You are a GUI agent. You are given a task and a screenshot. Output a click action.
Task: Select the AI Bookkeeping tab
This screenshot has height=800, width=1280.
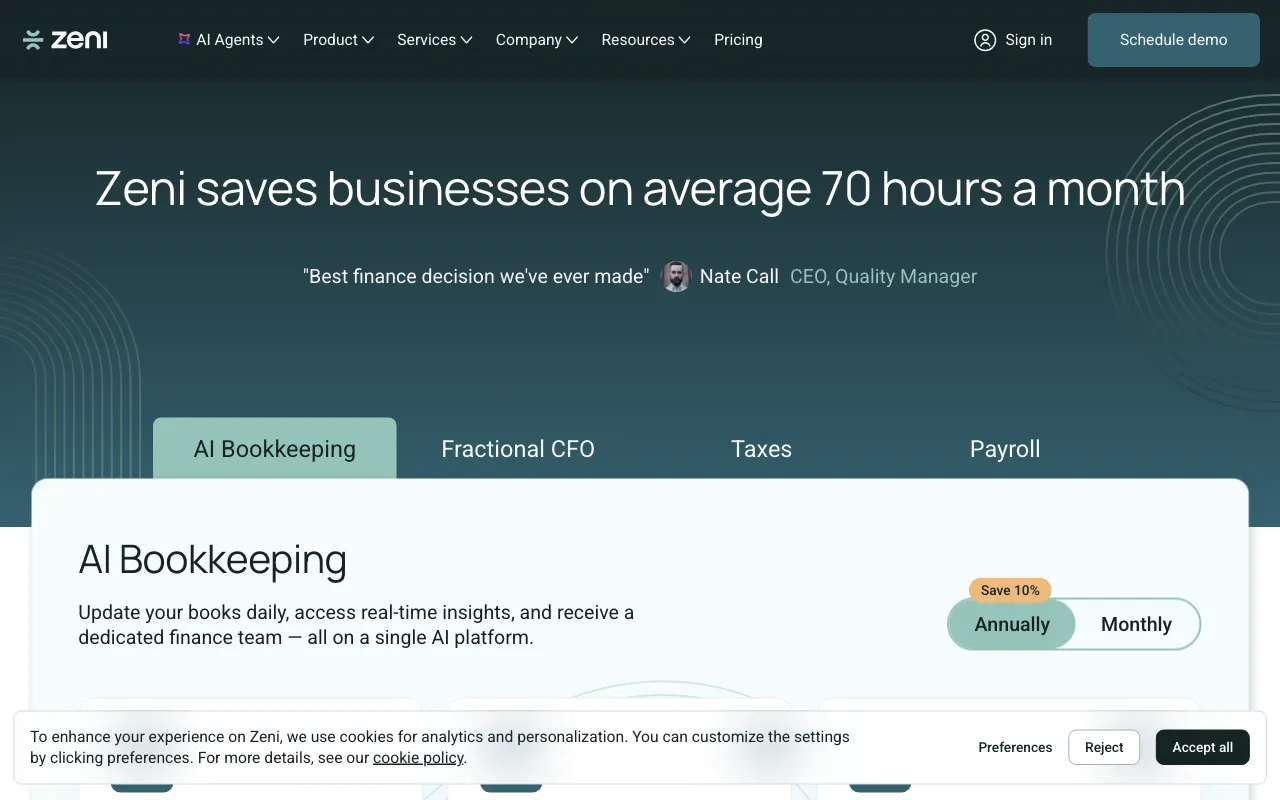pyautogui.click(x=275, y=449)
